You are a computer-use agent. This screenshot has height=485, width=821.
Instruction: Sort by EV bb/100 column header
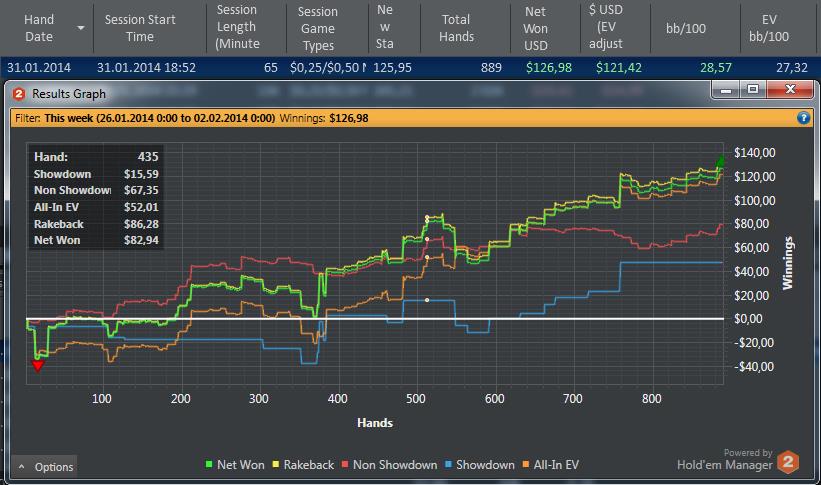(x=769, y=28)
